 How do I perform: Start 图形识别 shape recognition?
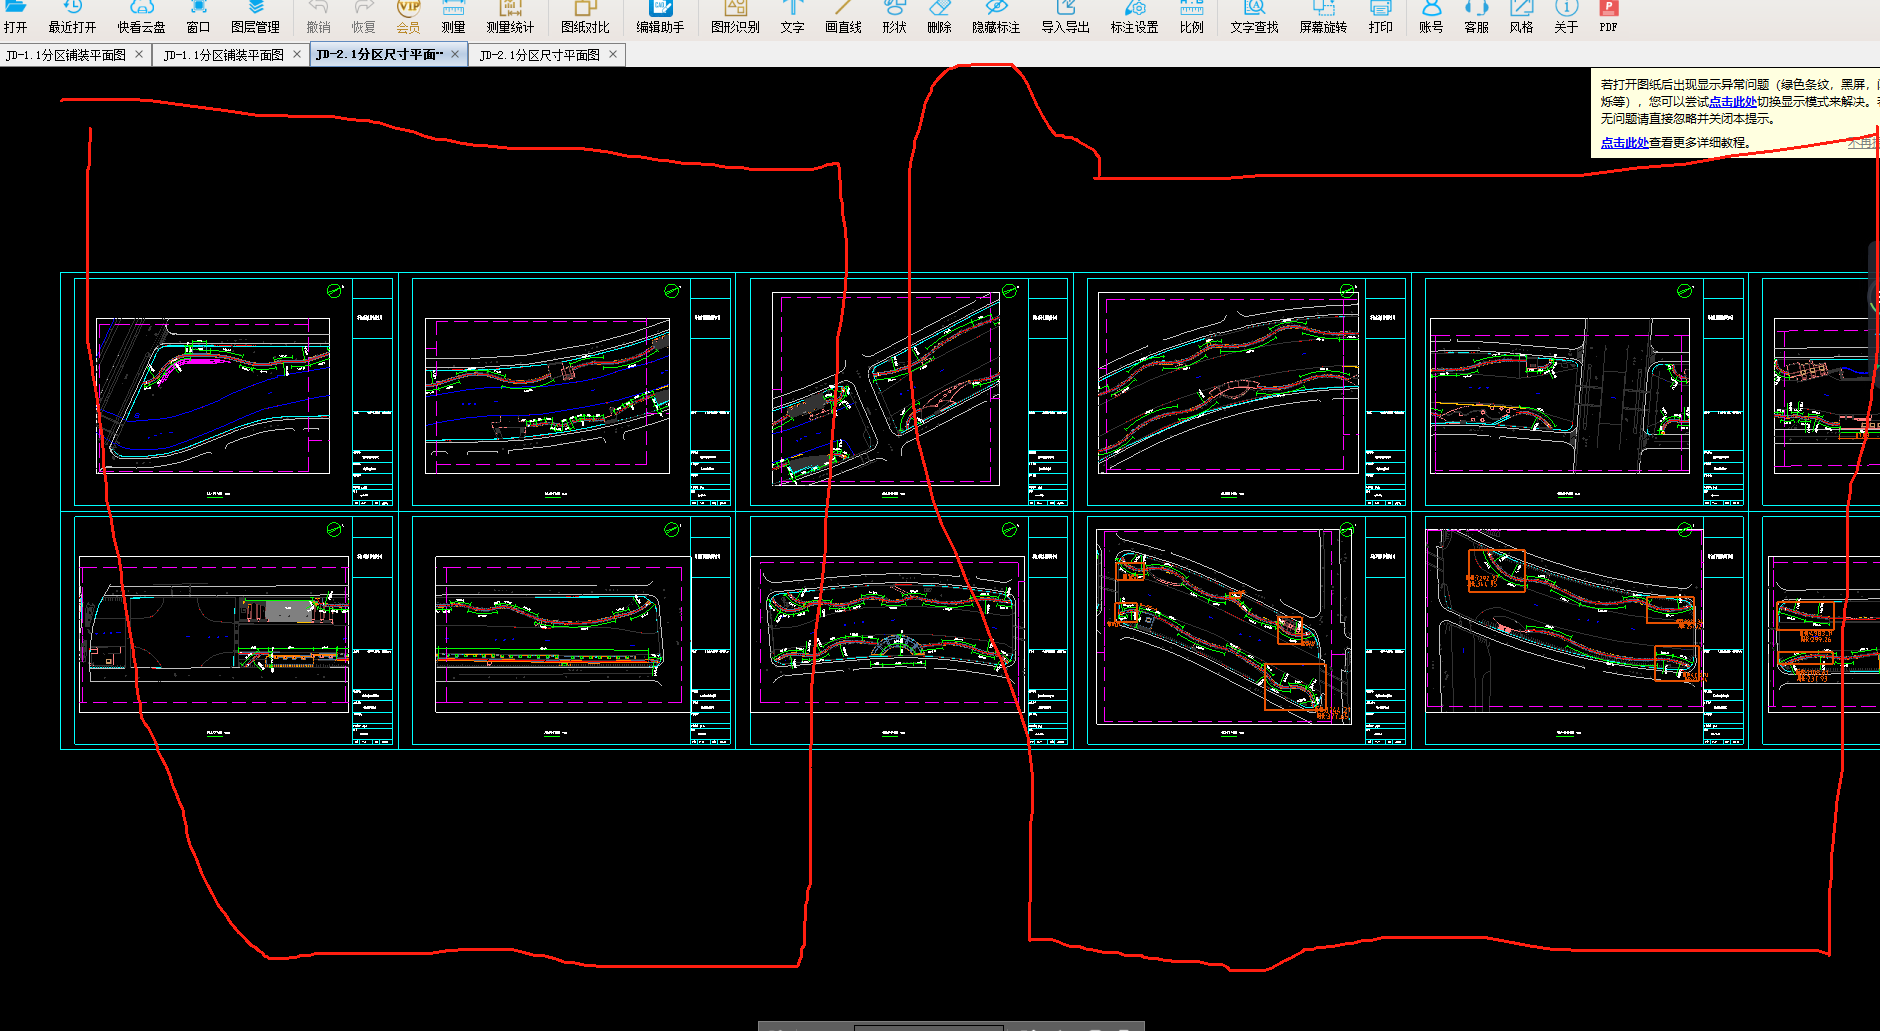coord(735,17)
